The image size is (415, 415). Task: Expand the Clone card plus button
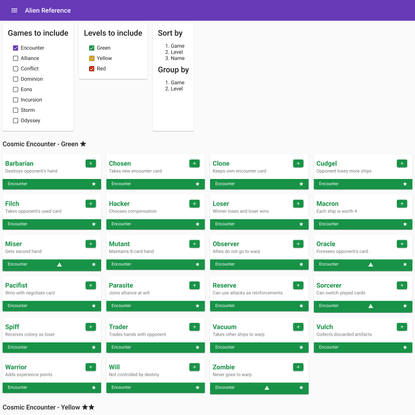298,163
